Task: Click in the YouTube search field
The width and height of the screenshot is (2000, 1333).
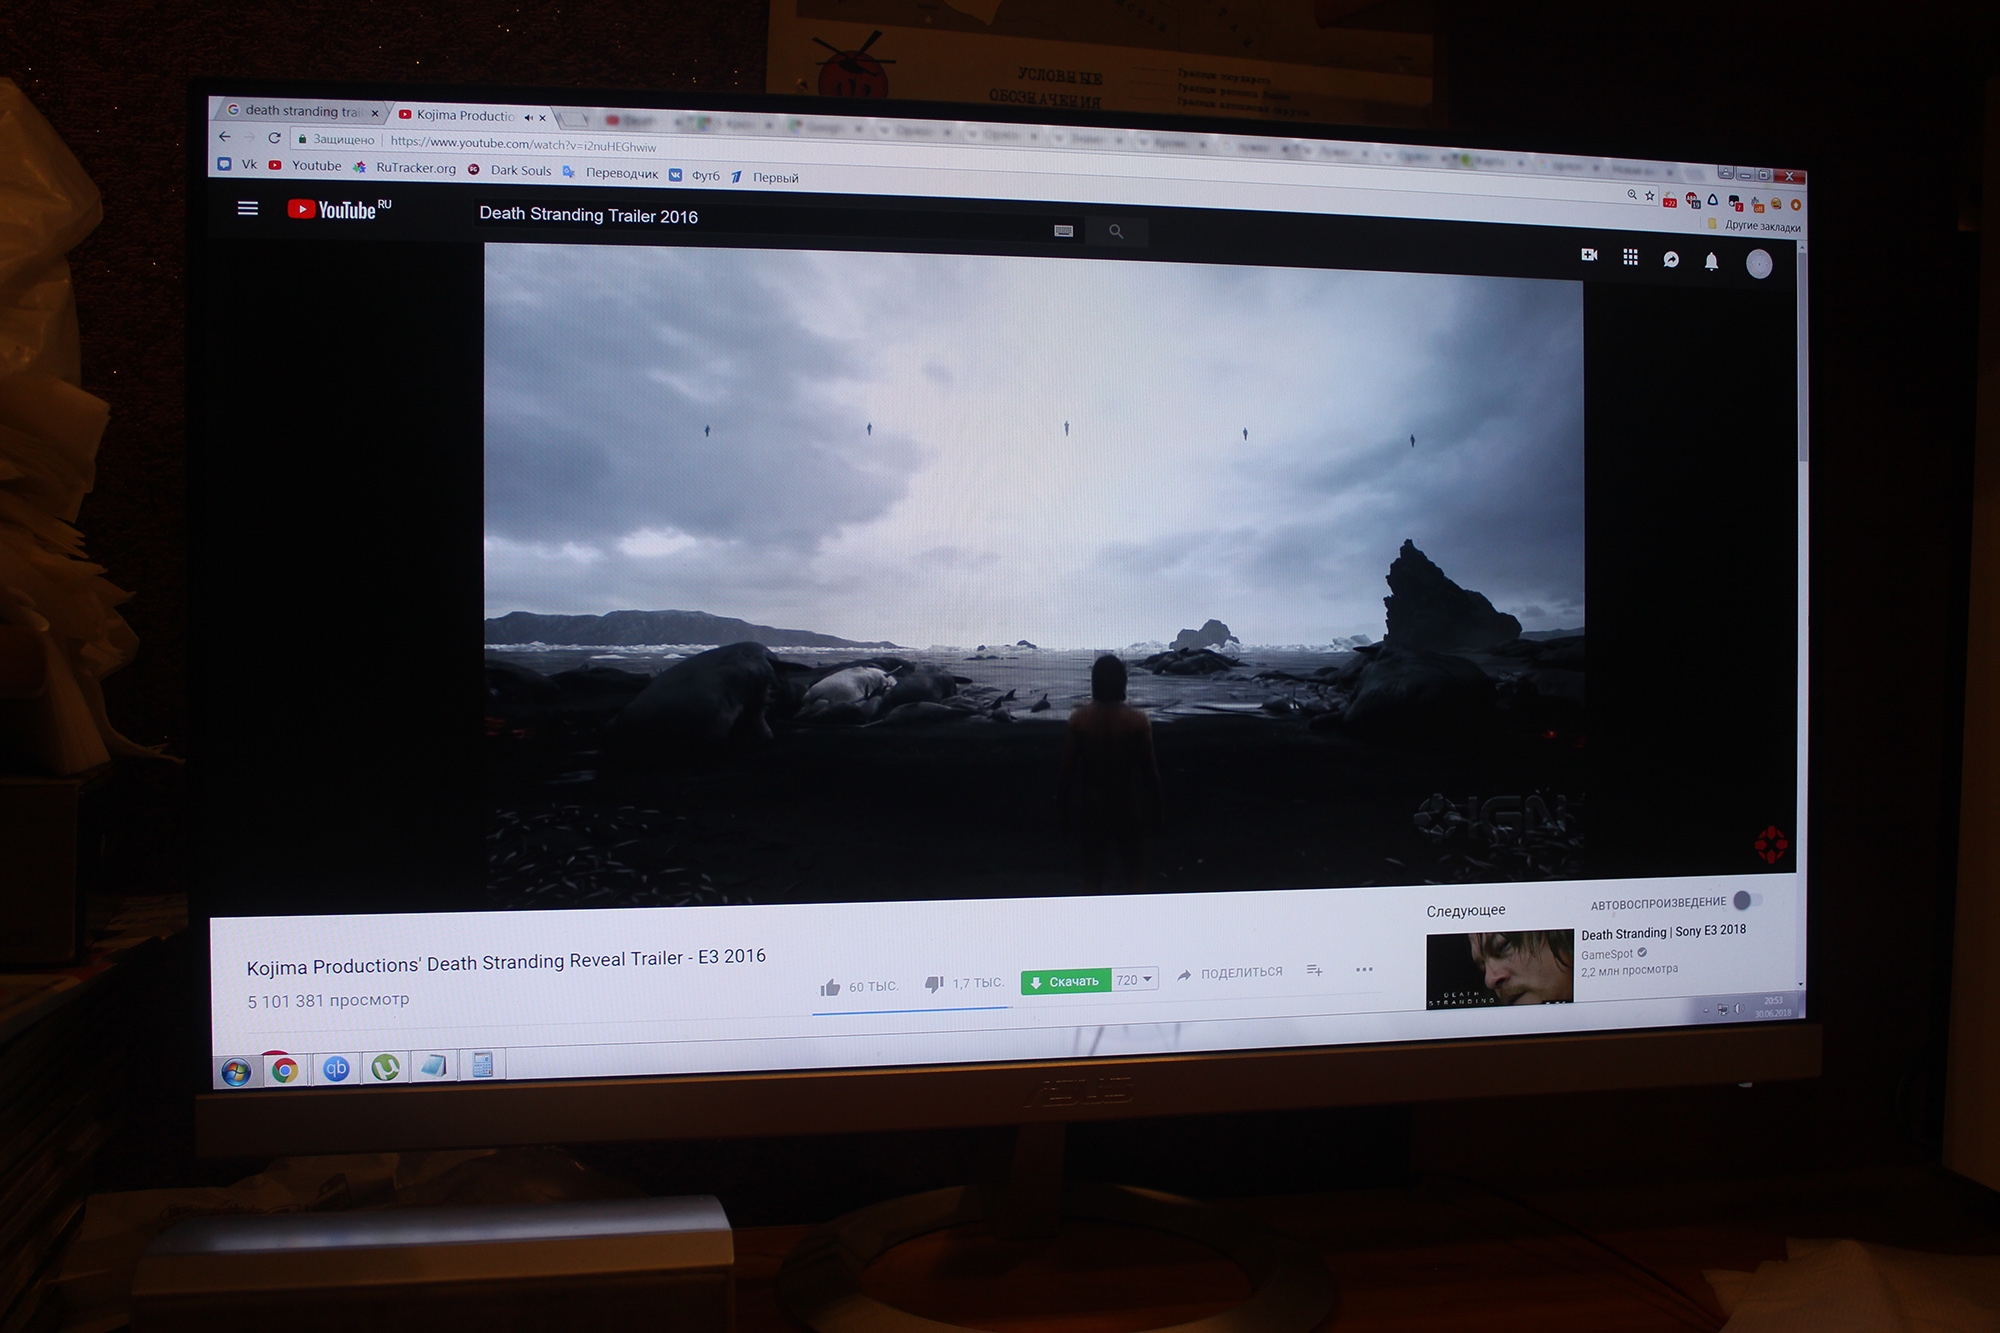Action: [760, 218]
